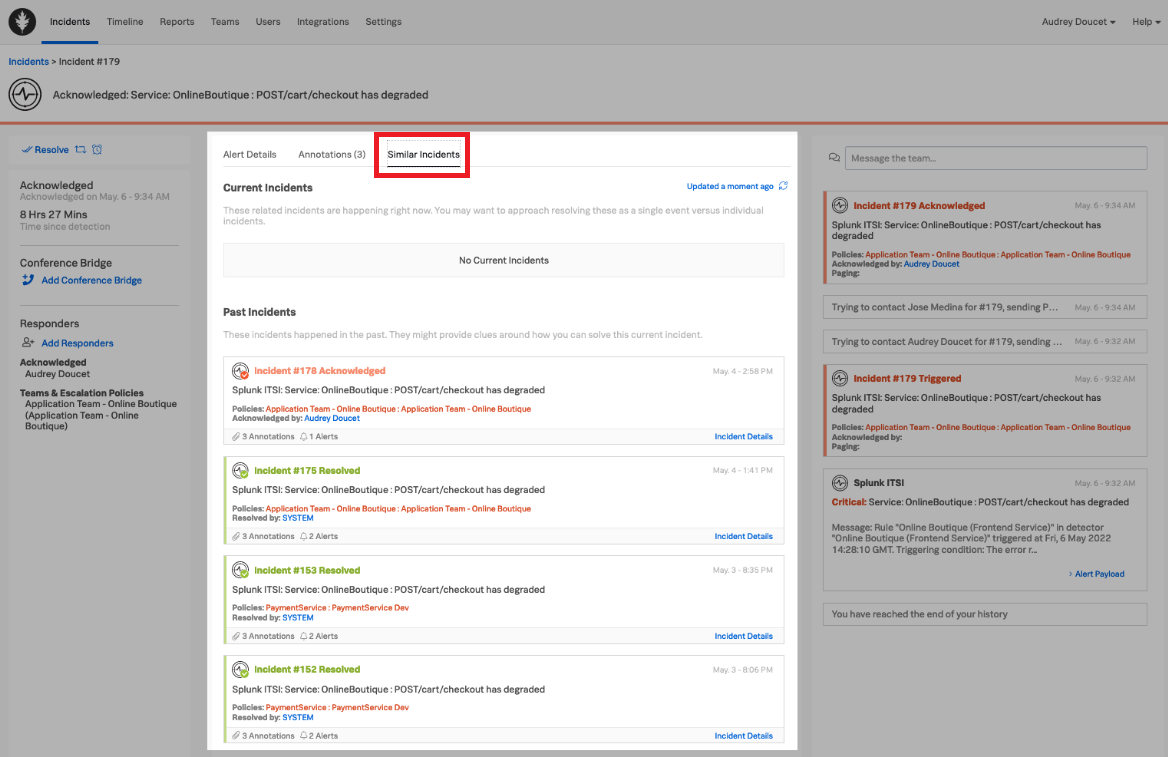Screen dimensions: 1168x757
Task: Click the status icon of Incident #152 Resolved
Action: click(240, 670)
